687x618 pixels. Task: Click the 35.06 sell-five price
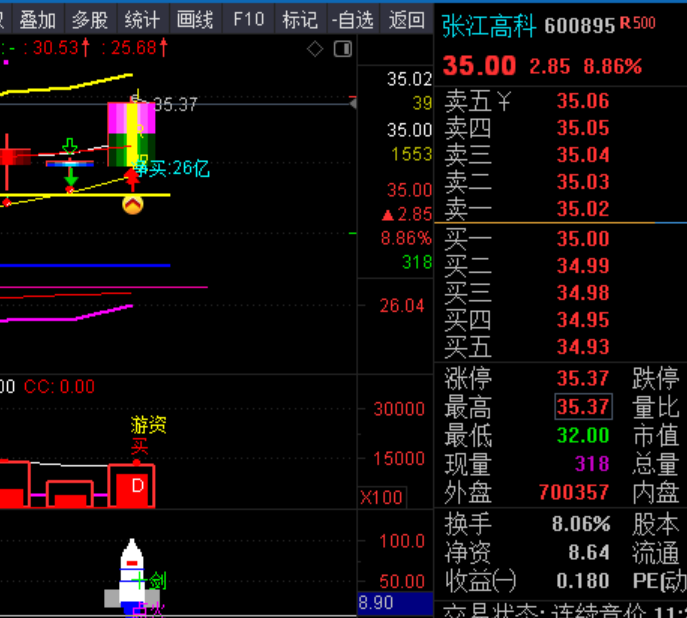tap(583, 101)
